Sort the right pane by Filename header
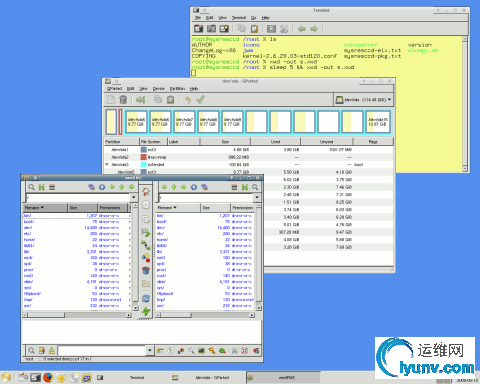The image size is (480, 384). tap(178, 207)
